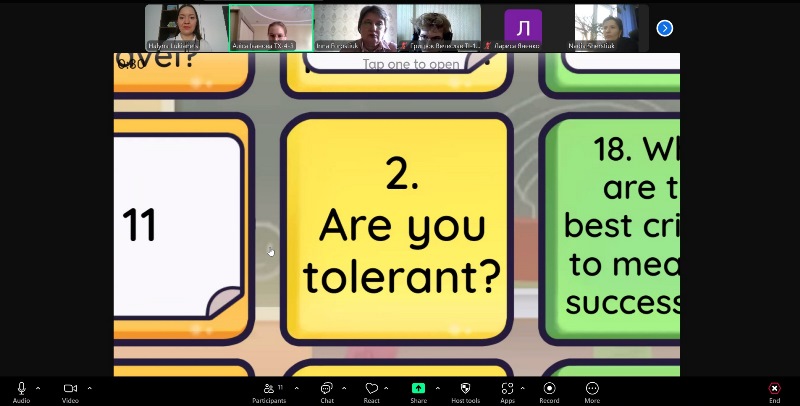
Task: Expand the video options caret beside Video
Action: point(89,388)
